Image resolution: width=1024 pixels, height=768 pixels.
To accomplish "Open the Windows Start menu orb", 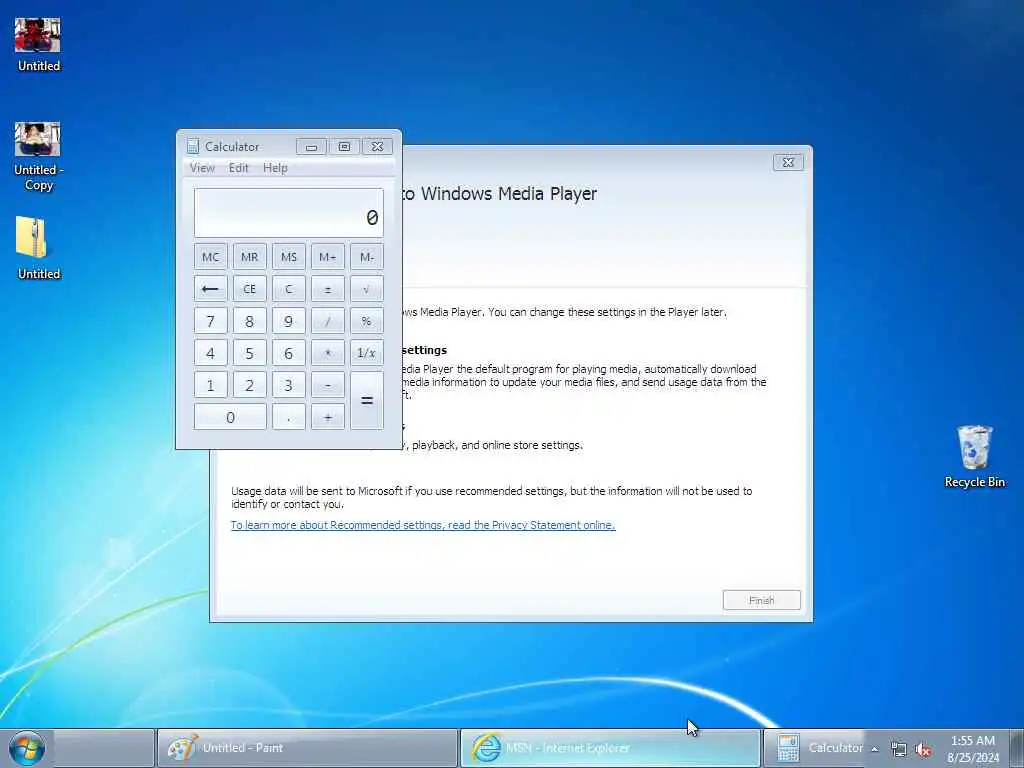I will click(x=27, y=748).
